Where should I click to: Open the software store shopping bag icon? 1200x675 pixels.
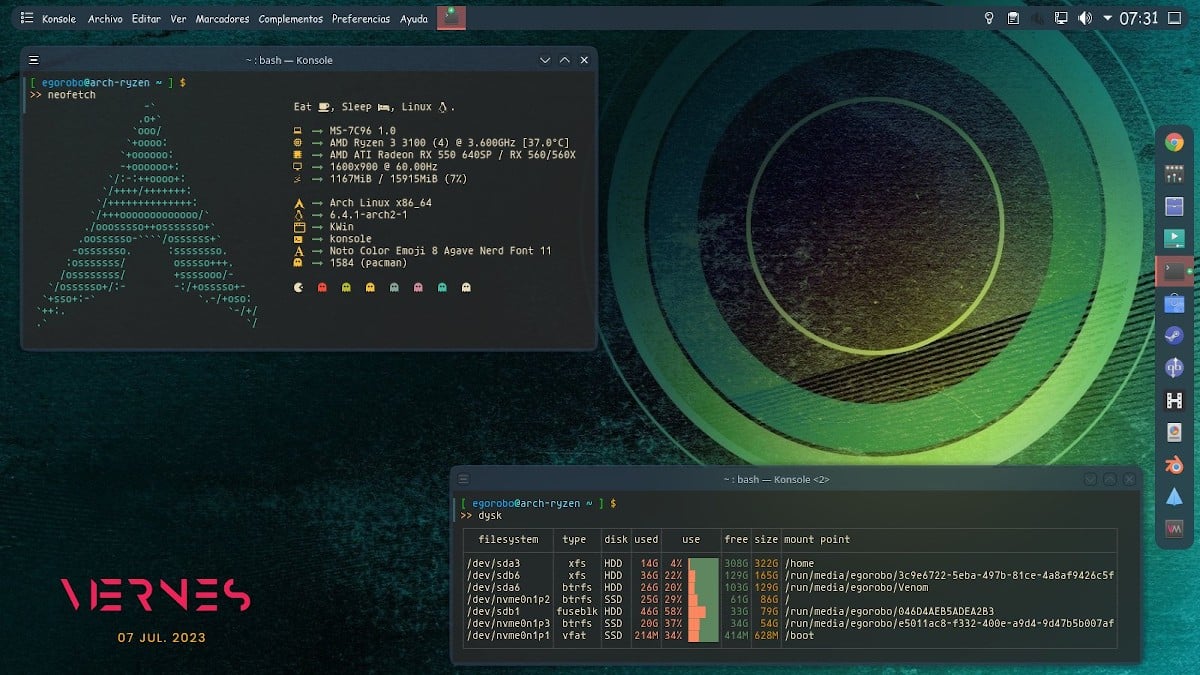(1174, 304)
